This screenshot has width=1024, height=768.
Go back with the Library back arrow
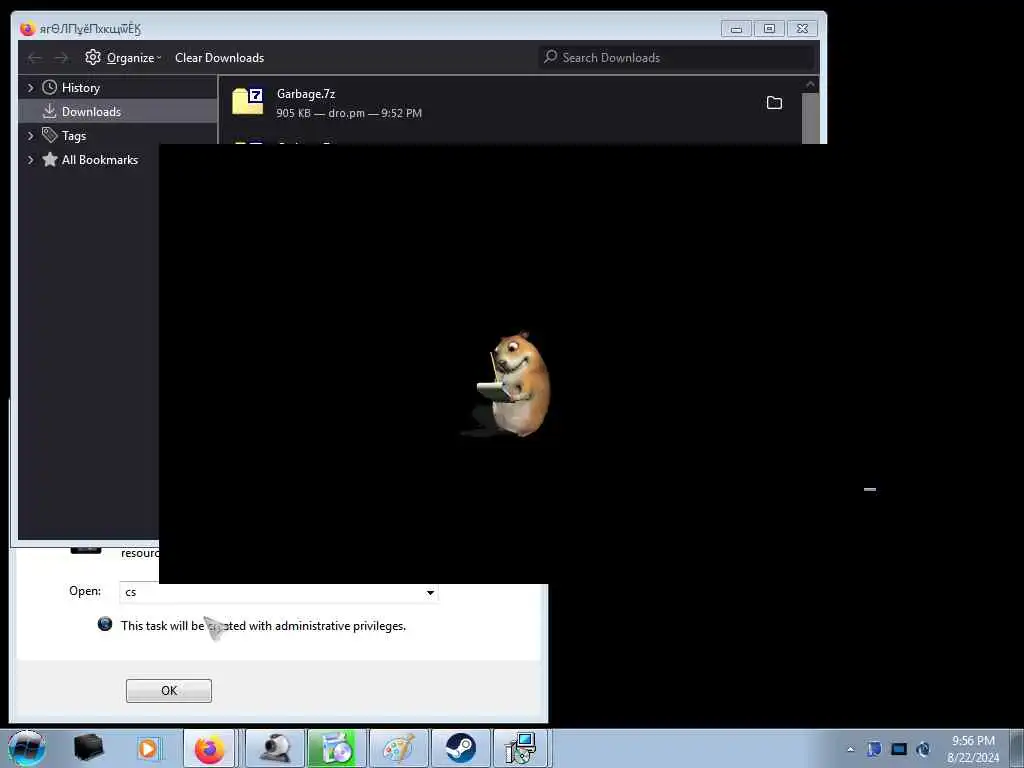point(35,58)
